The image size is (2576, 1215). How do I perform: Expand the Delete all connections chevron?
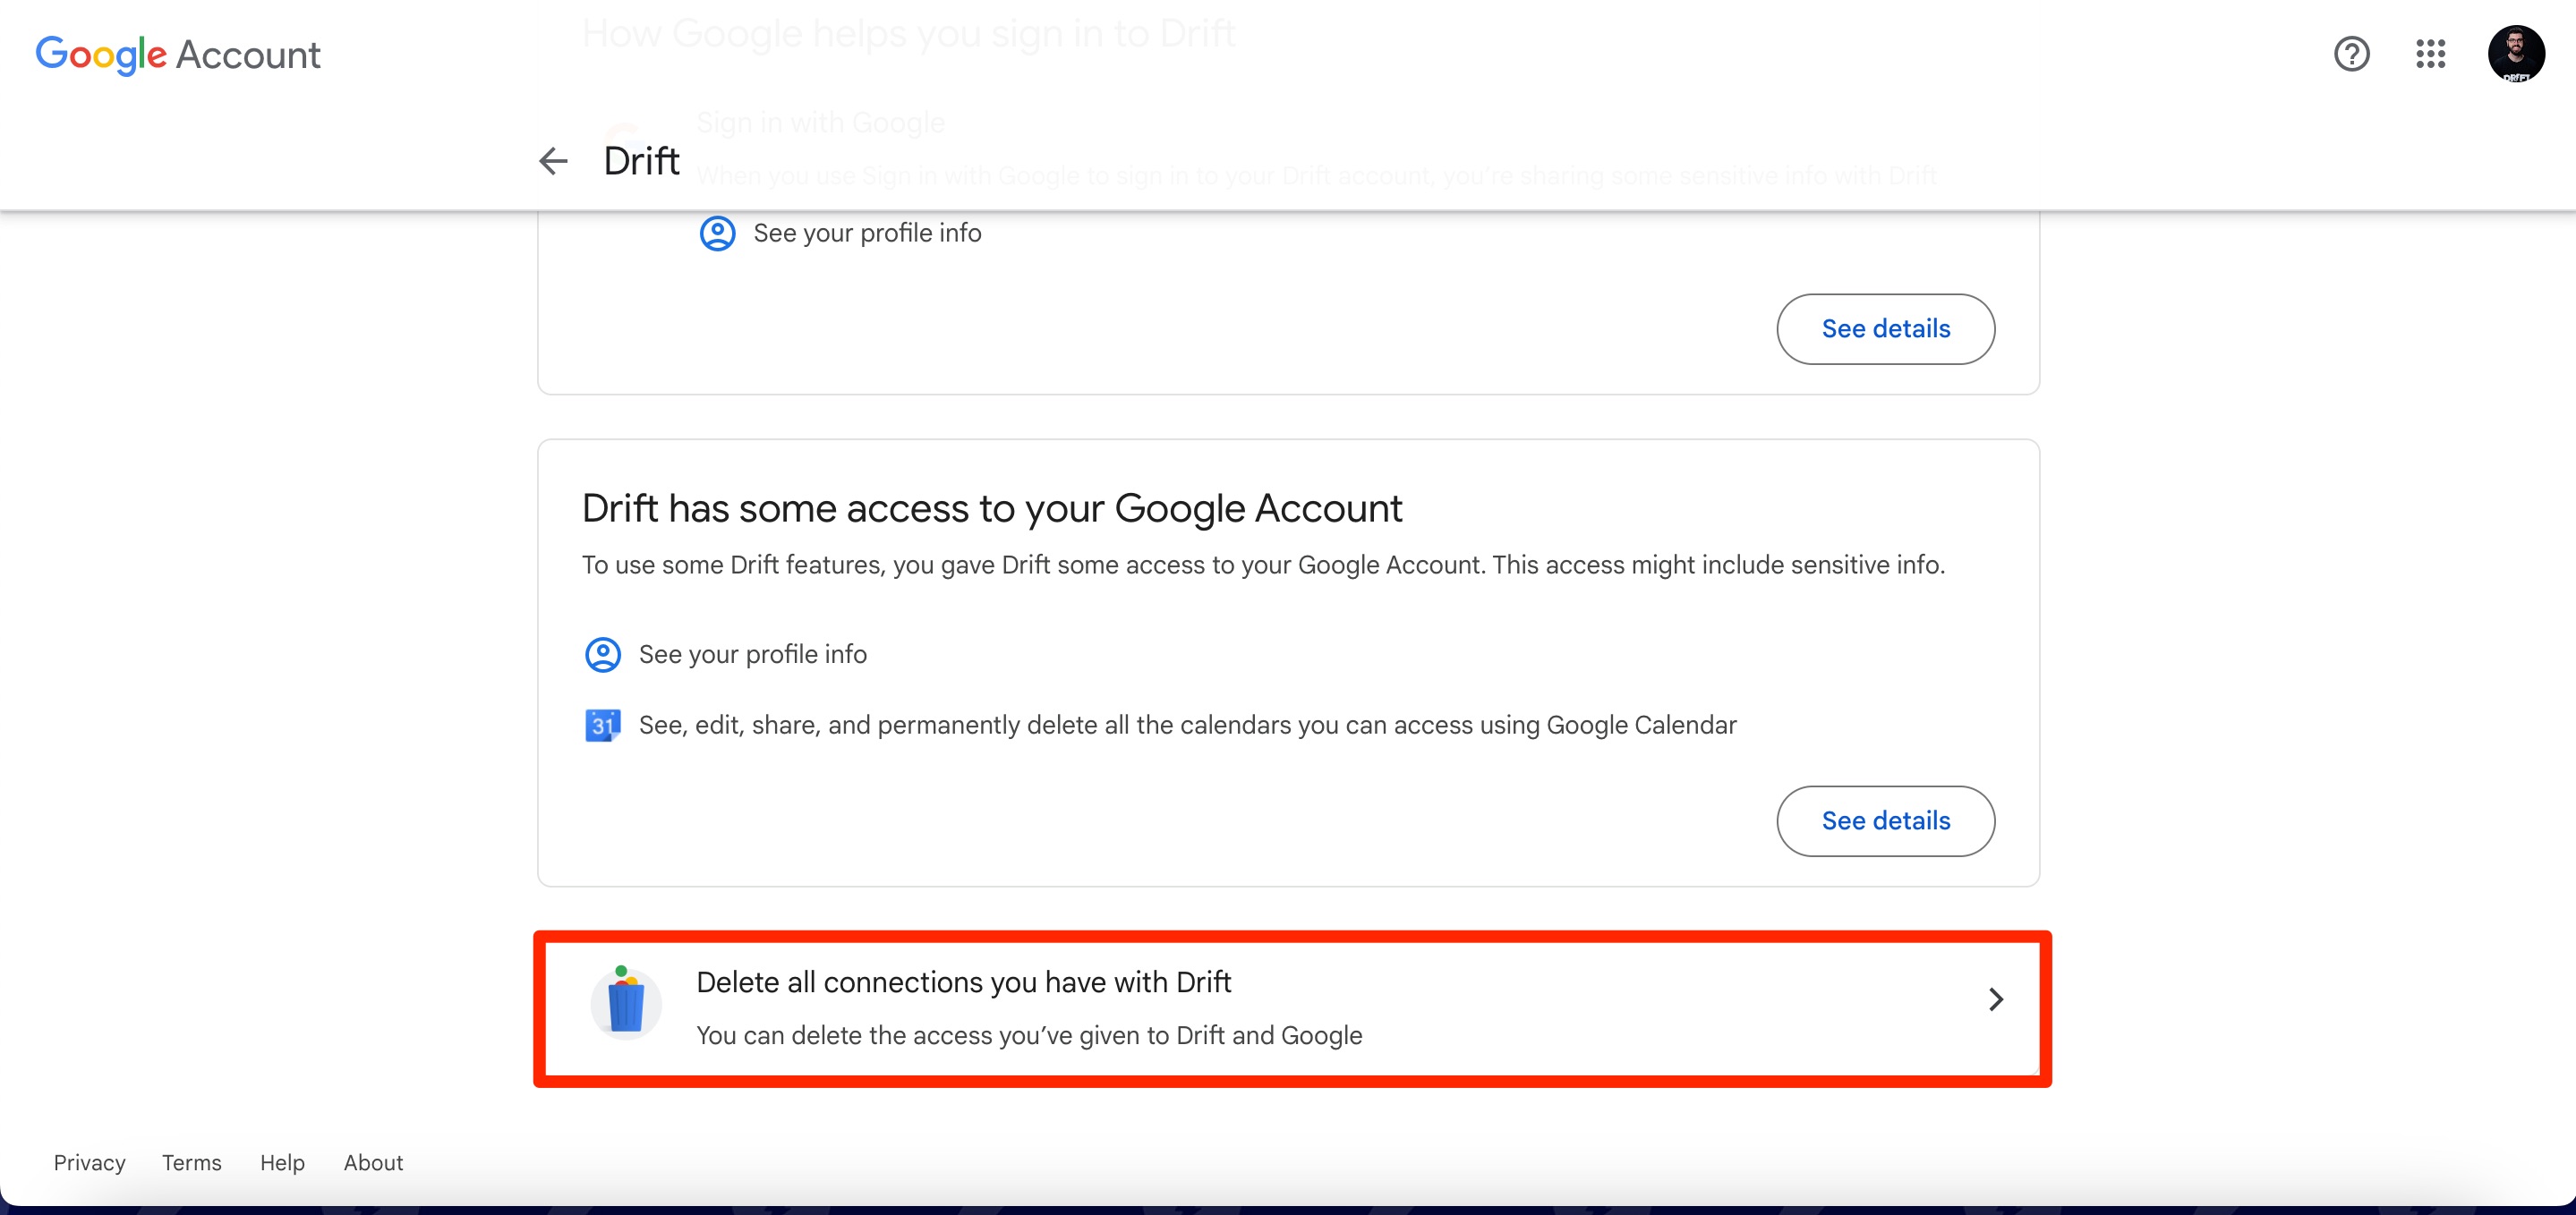coord(1995,1000)
